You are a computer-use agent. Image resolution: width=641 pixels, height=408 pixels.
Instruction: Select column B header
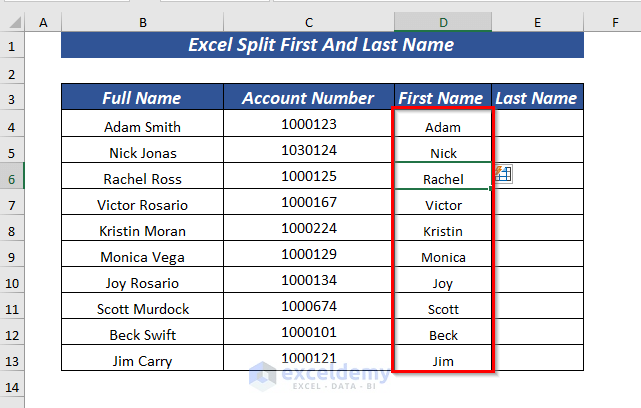point(143,22)
